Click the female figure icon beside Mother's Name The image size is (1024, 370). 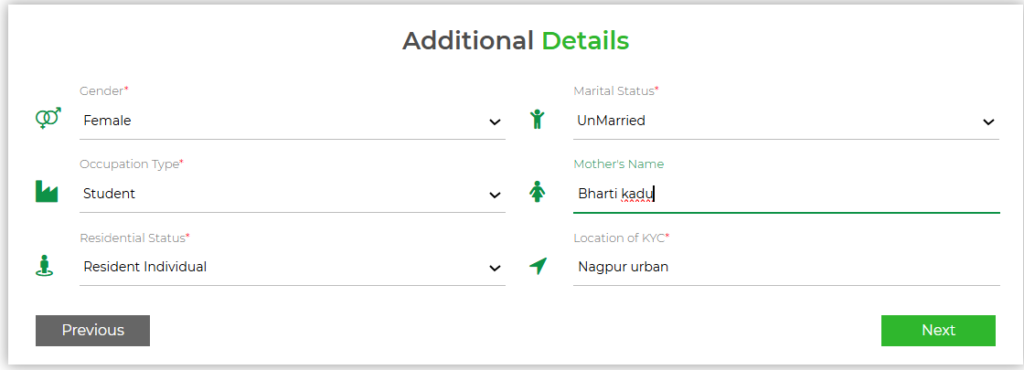(537, 192)
